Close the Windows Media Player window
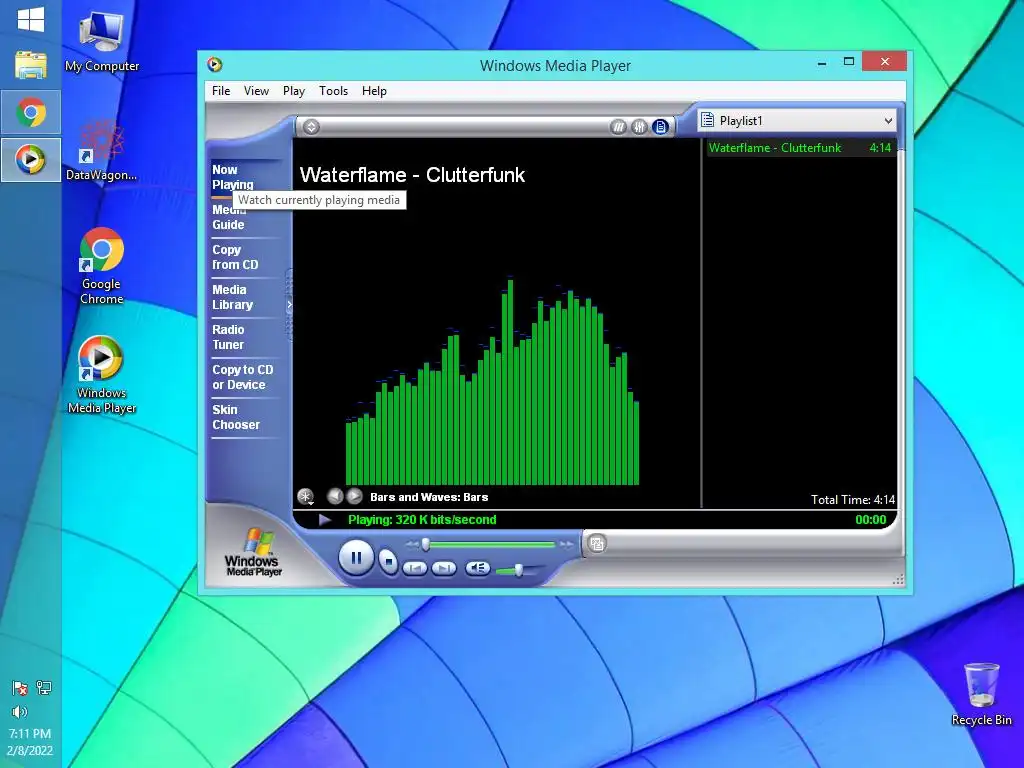This screenshot has height=768, width=1024. [x=884, y=61]
